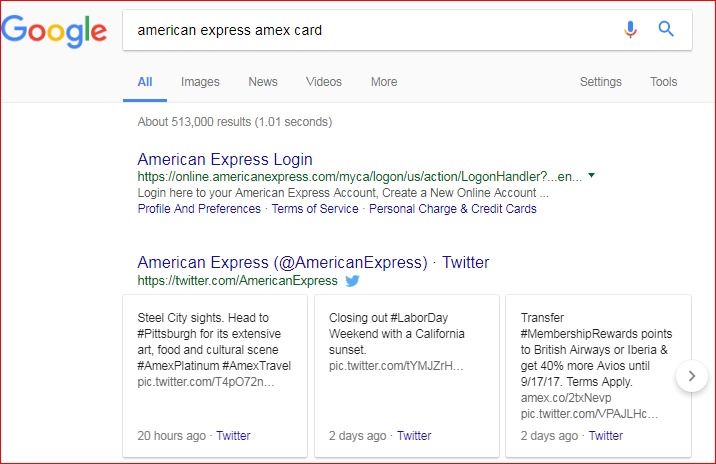Click the online.americanexpress.com green URL
This screenshot has width=716, height=464.
(x=360, y=177)
